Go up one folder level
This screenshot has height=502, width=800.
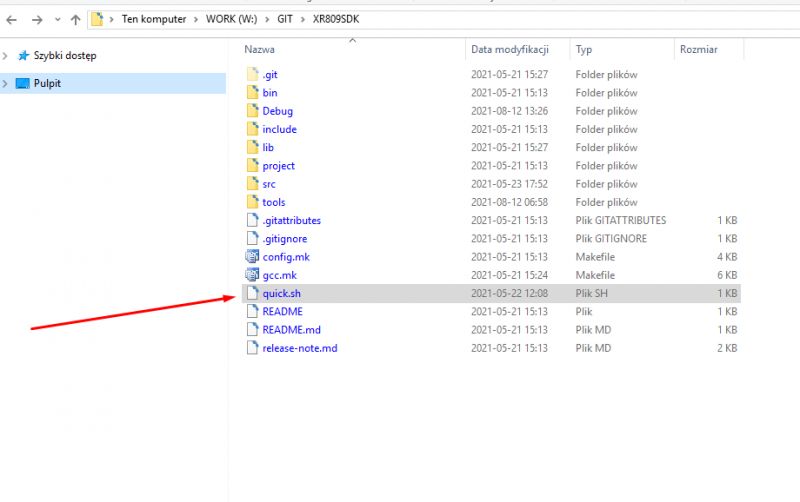coord(76,20)
